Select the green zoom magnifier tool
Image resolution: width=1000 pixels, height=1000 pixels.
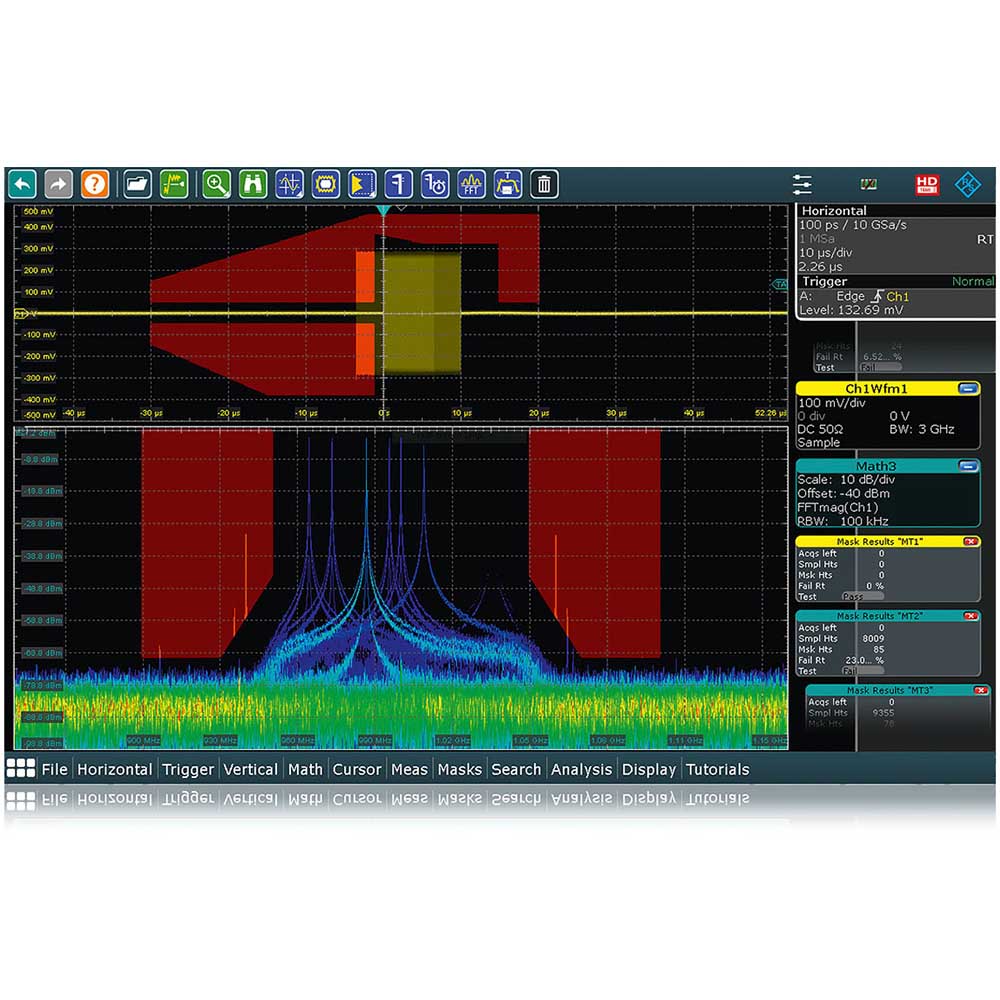pyautogui.click(x=216, y=184)
